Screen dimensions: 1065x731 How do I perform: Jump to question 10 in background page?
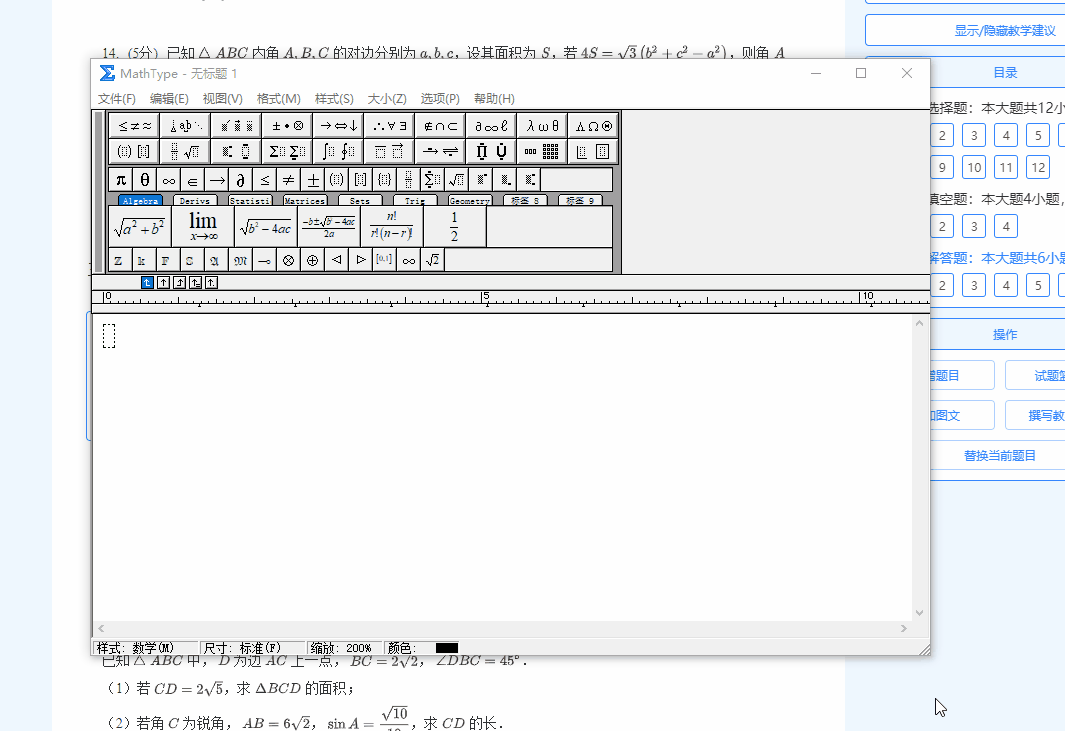[x=974, y=167]
